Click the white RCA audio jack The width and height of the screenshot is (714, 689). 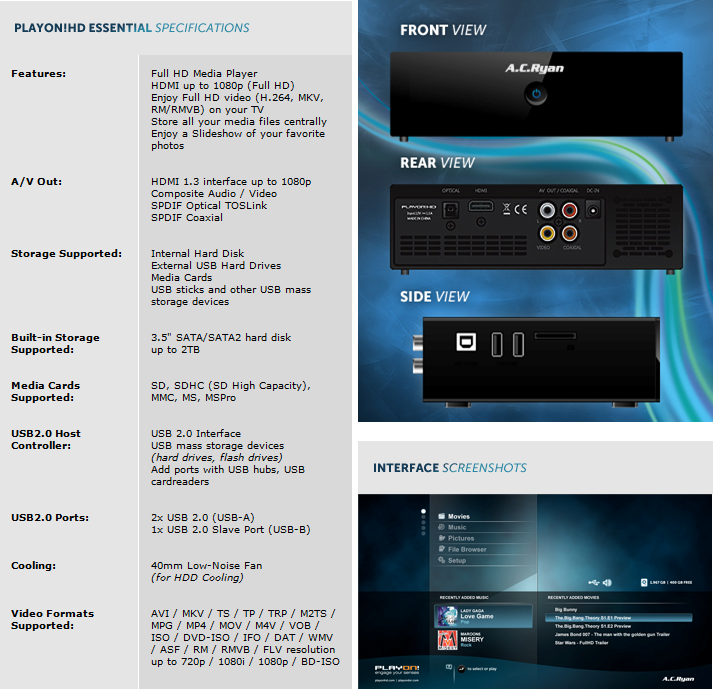547,210
